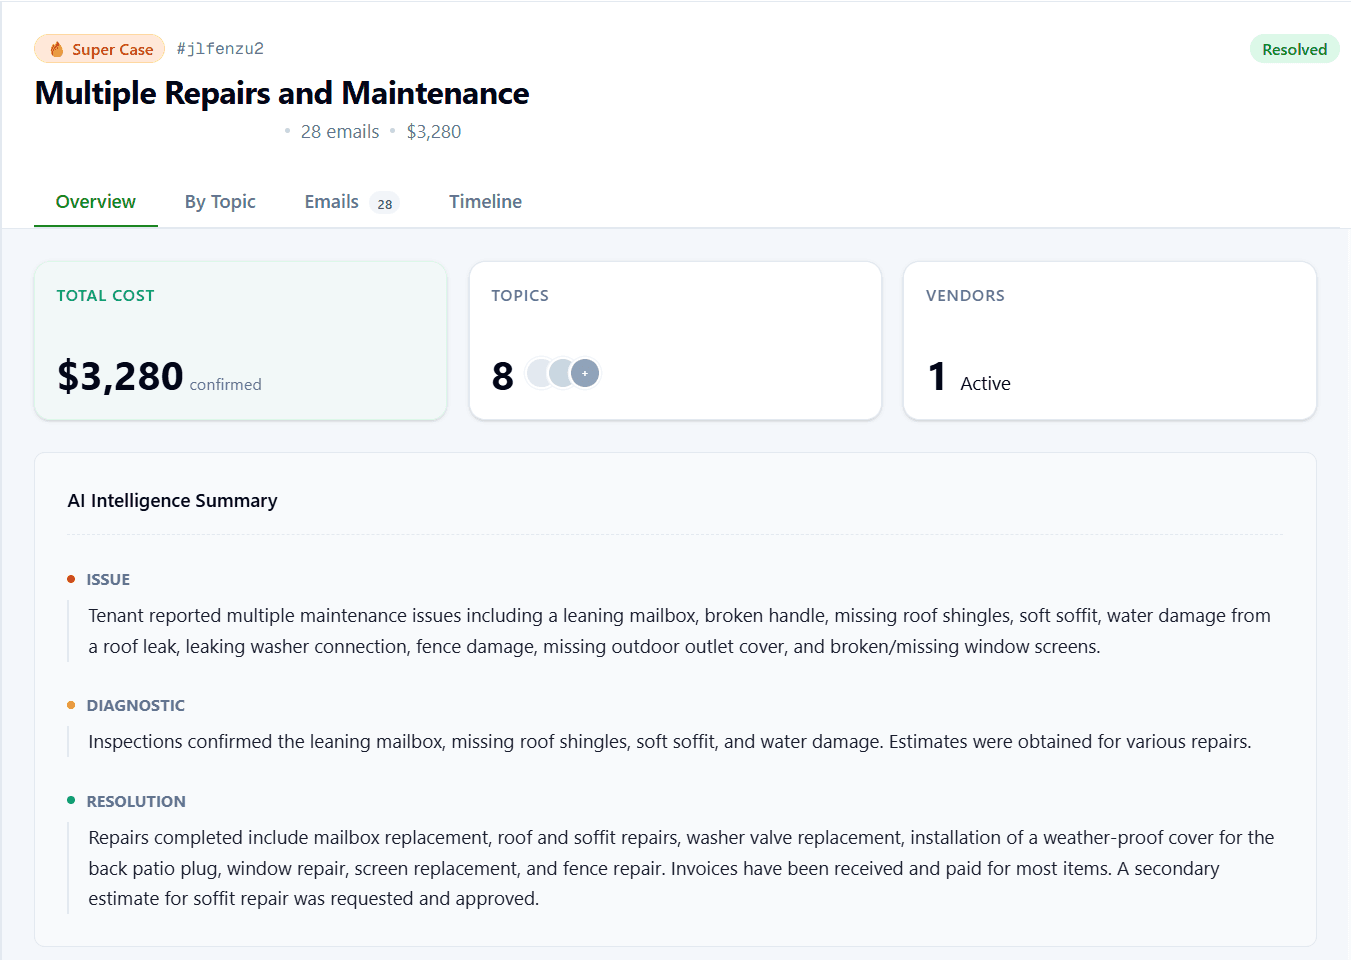Click the 28 count badge on Emails

click(384, 203)
